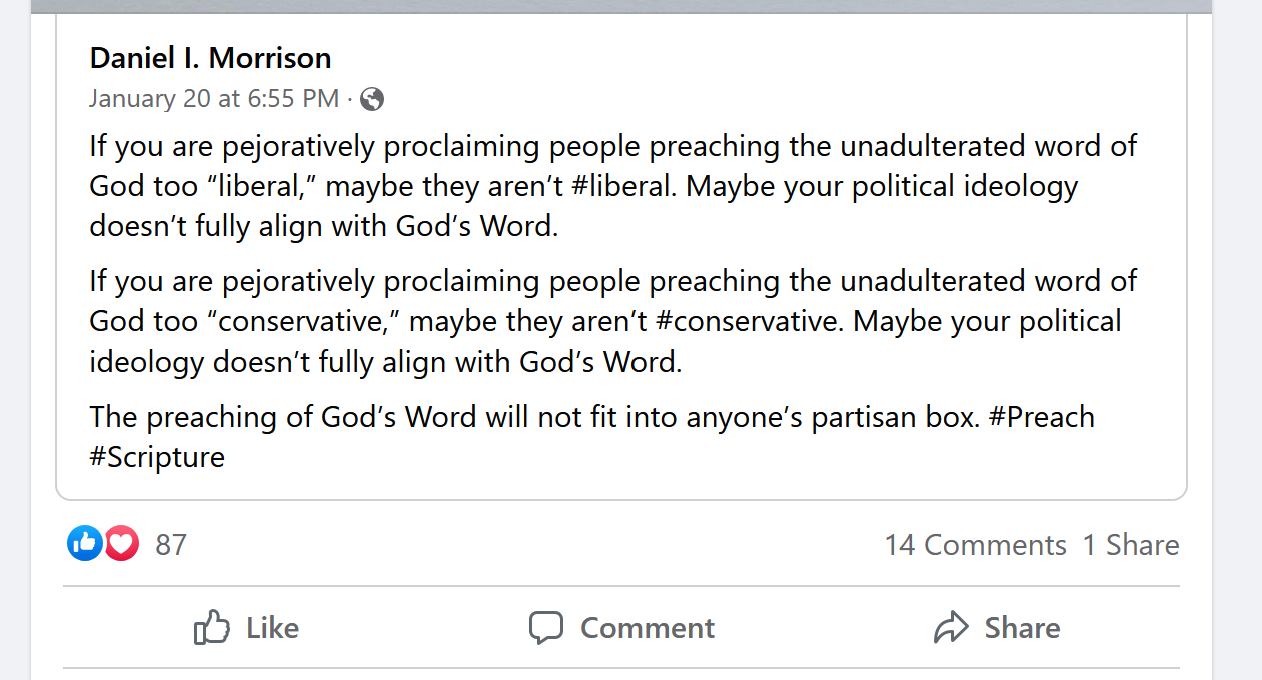The image size is (1262, 680).
Task: Open Daniel I. Morrison's profile
Action: (210, 58)
